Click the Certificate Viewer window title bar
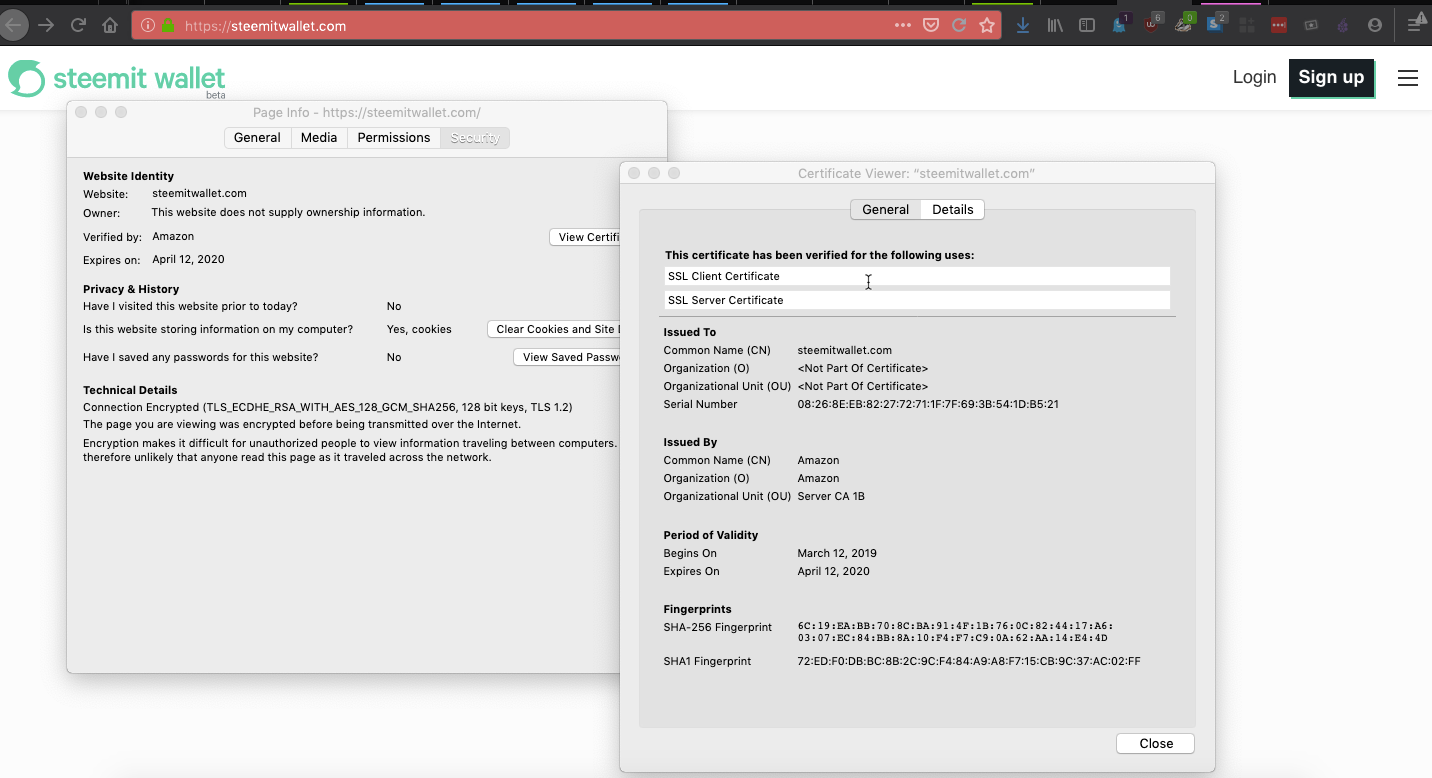The image size is (1432, 778). point(917,174)
